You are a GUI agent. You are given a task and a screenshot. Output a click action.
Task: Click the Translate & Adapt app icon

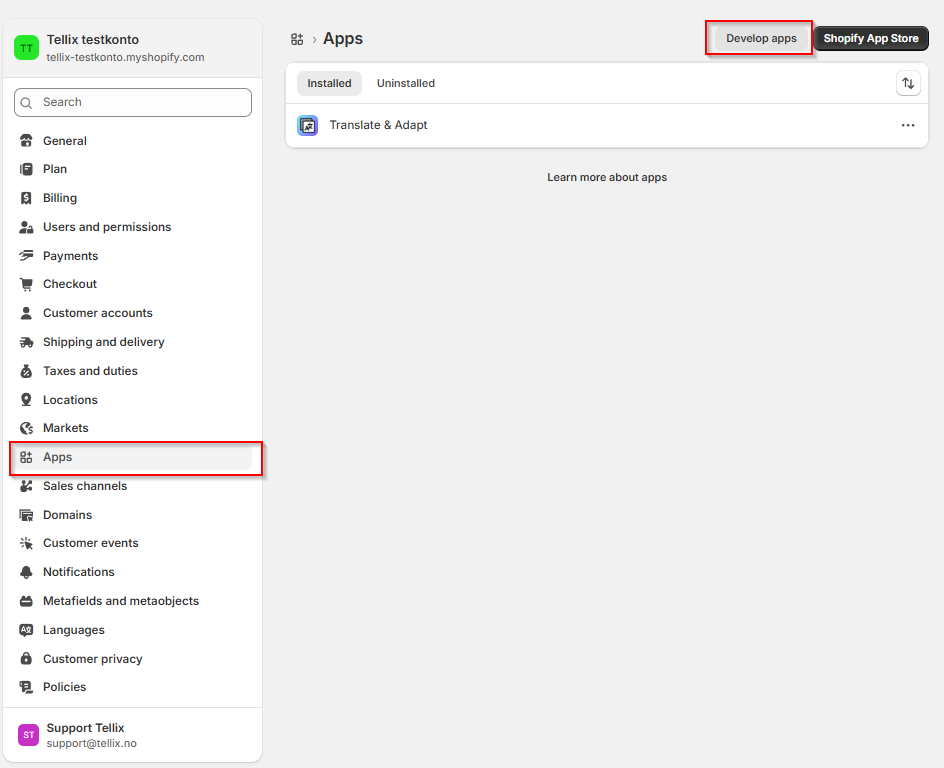[x=308, y=126]
